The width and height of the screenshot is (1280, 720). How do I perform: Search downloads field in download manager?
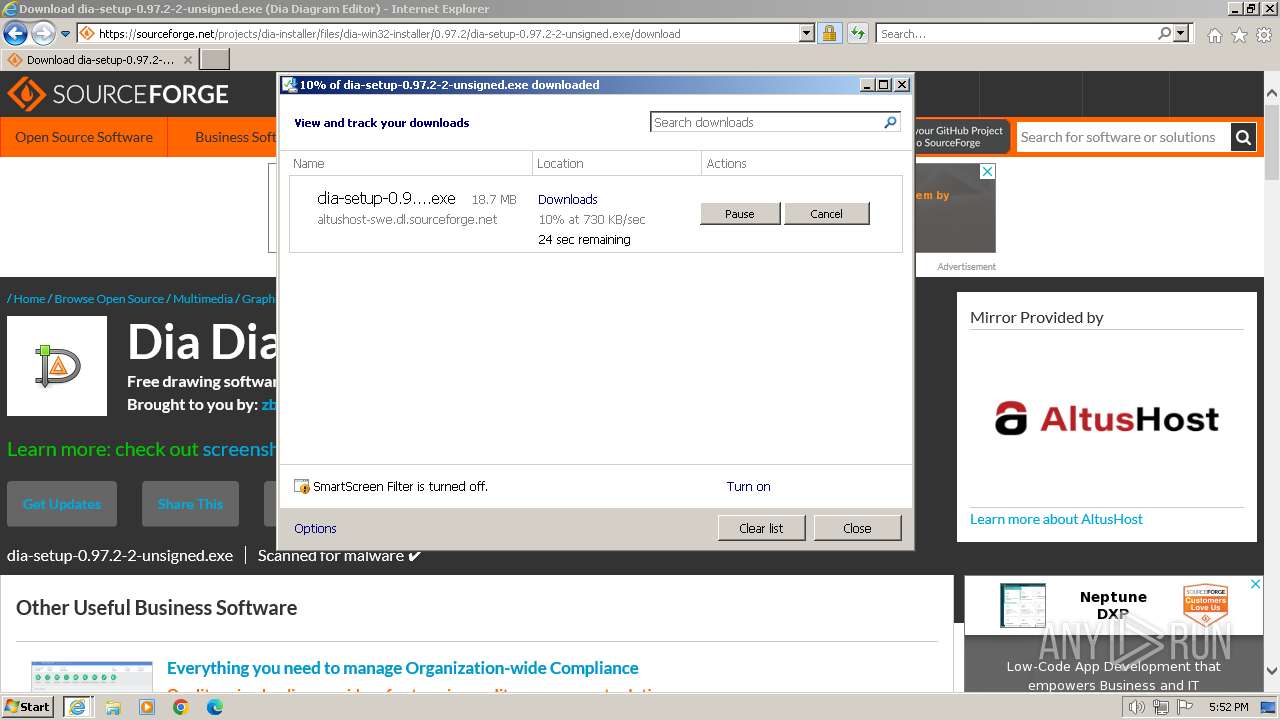coord(765,122)
